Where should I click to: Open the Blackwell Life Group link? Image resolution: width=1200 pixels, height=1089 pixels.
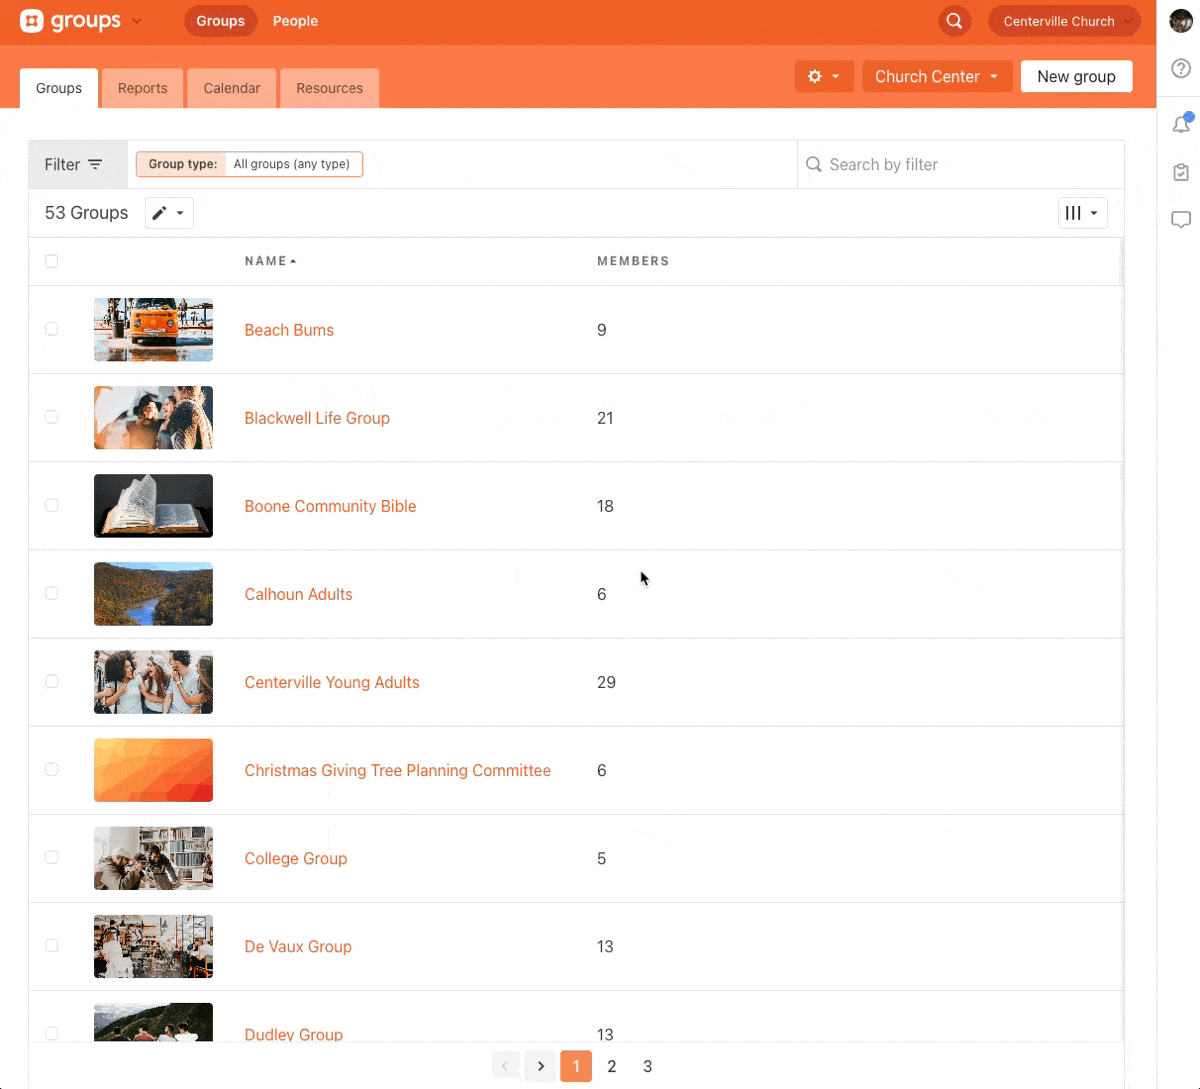pos(317,418)
